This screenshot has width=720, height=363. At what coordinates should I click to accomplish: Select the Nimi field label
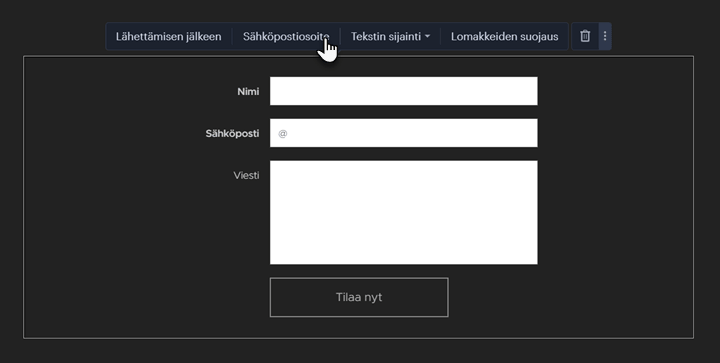click(x=248, y=91)
